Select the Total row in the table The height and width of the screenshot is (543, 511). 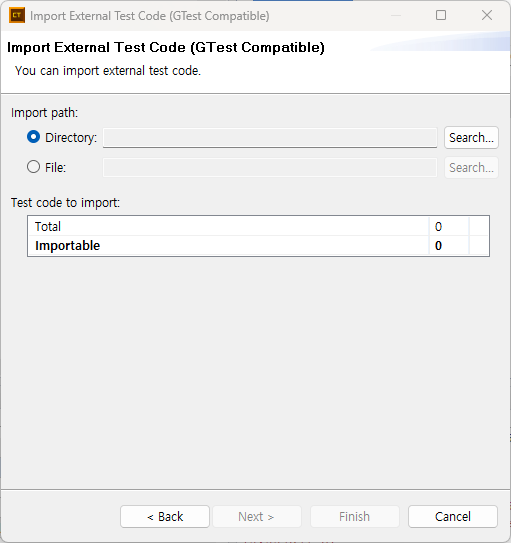point(258,226)
